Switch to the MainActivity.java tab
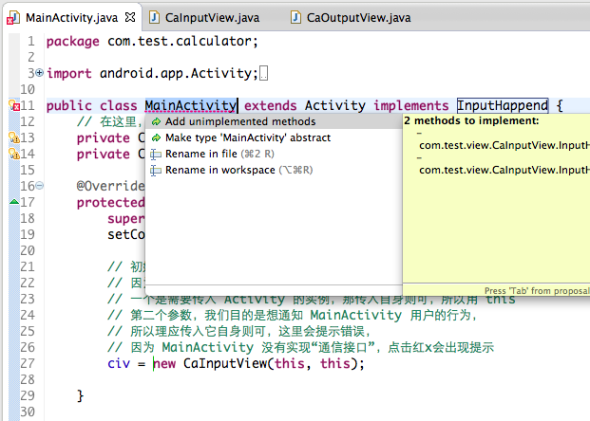 click(x=71, y=18)
